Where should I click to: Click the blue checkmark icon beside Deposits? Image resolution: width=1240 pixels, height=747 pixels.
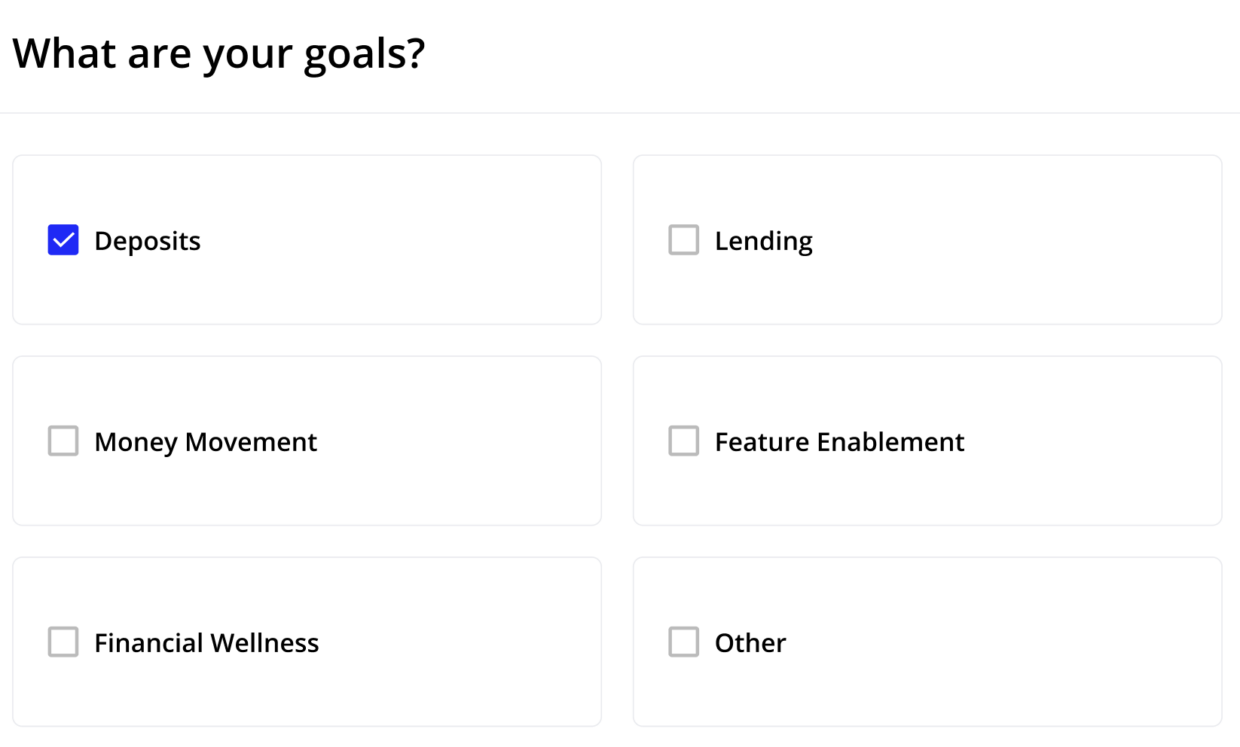pos(63,240)
